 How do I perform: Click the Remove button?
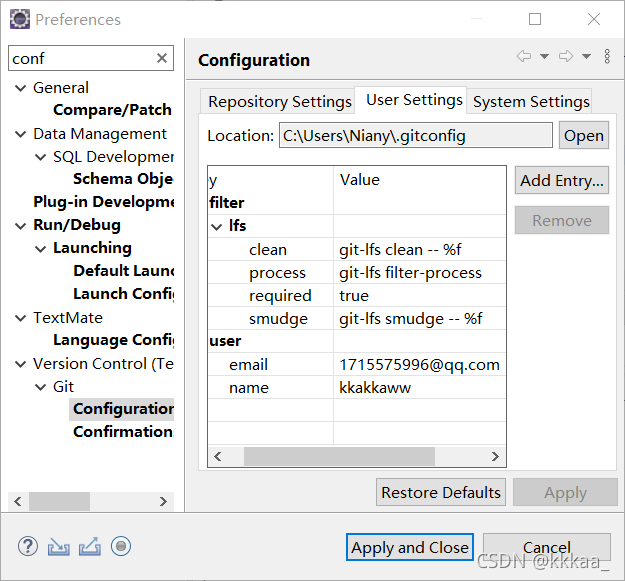562,220
